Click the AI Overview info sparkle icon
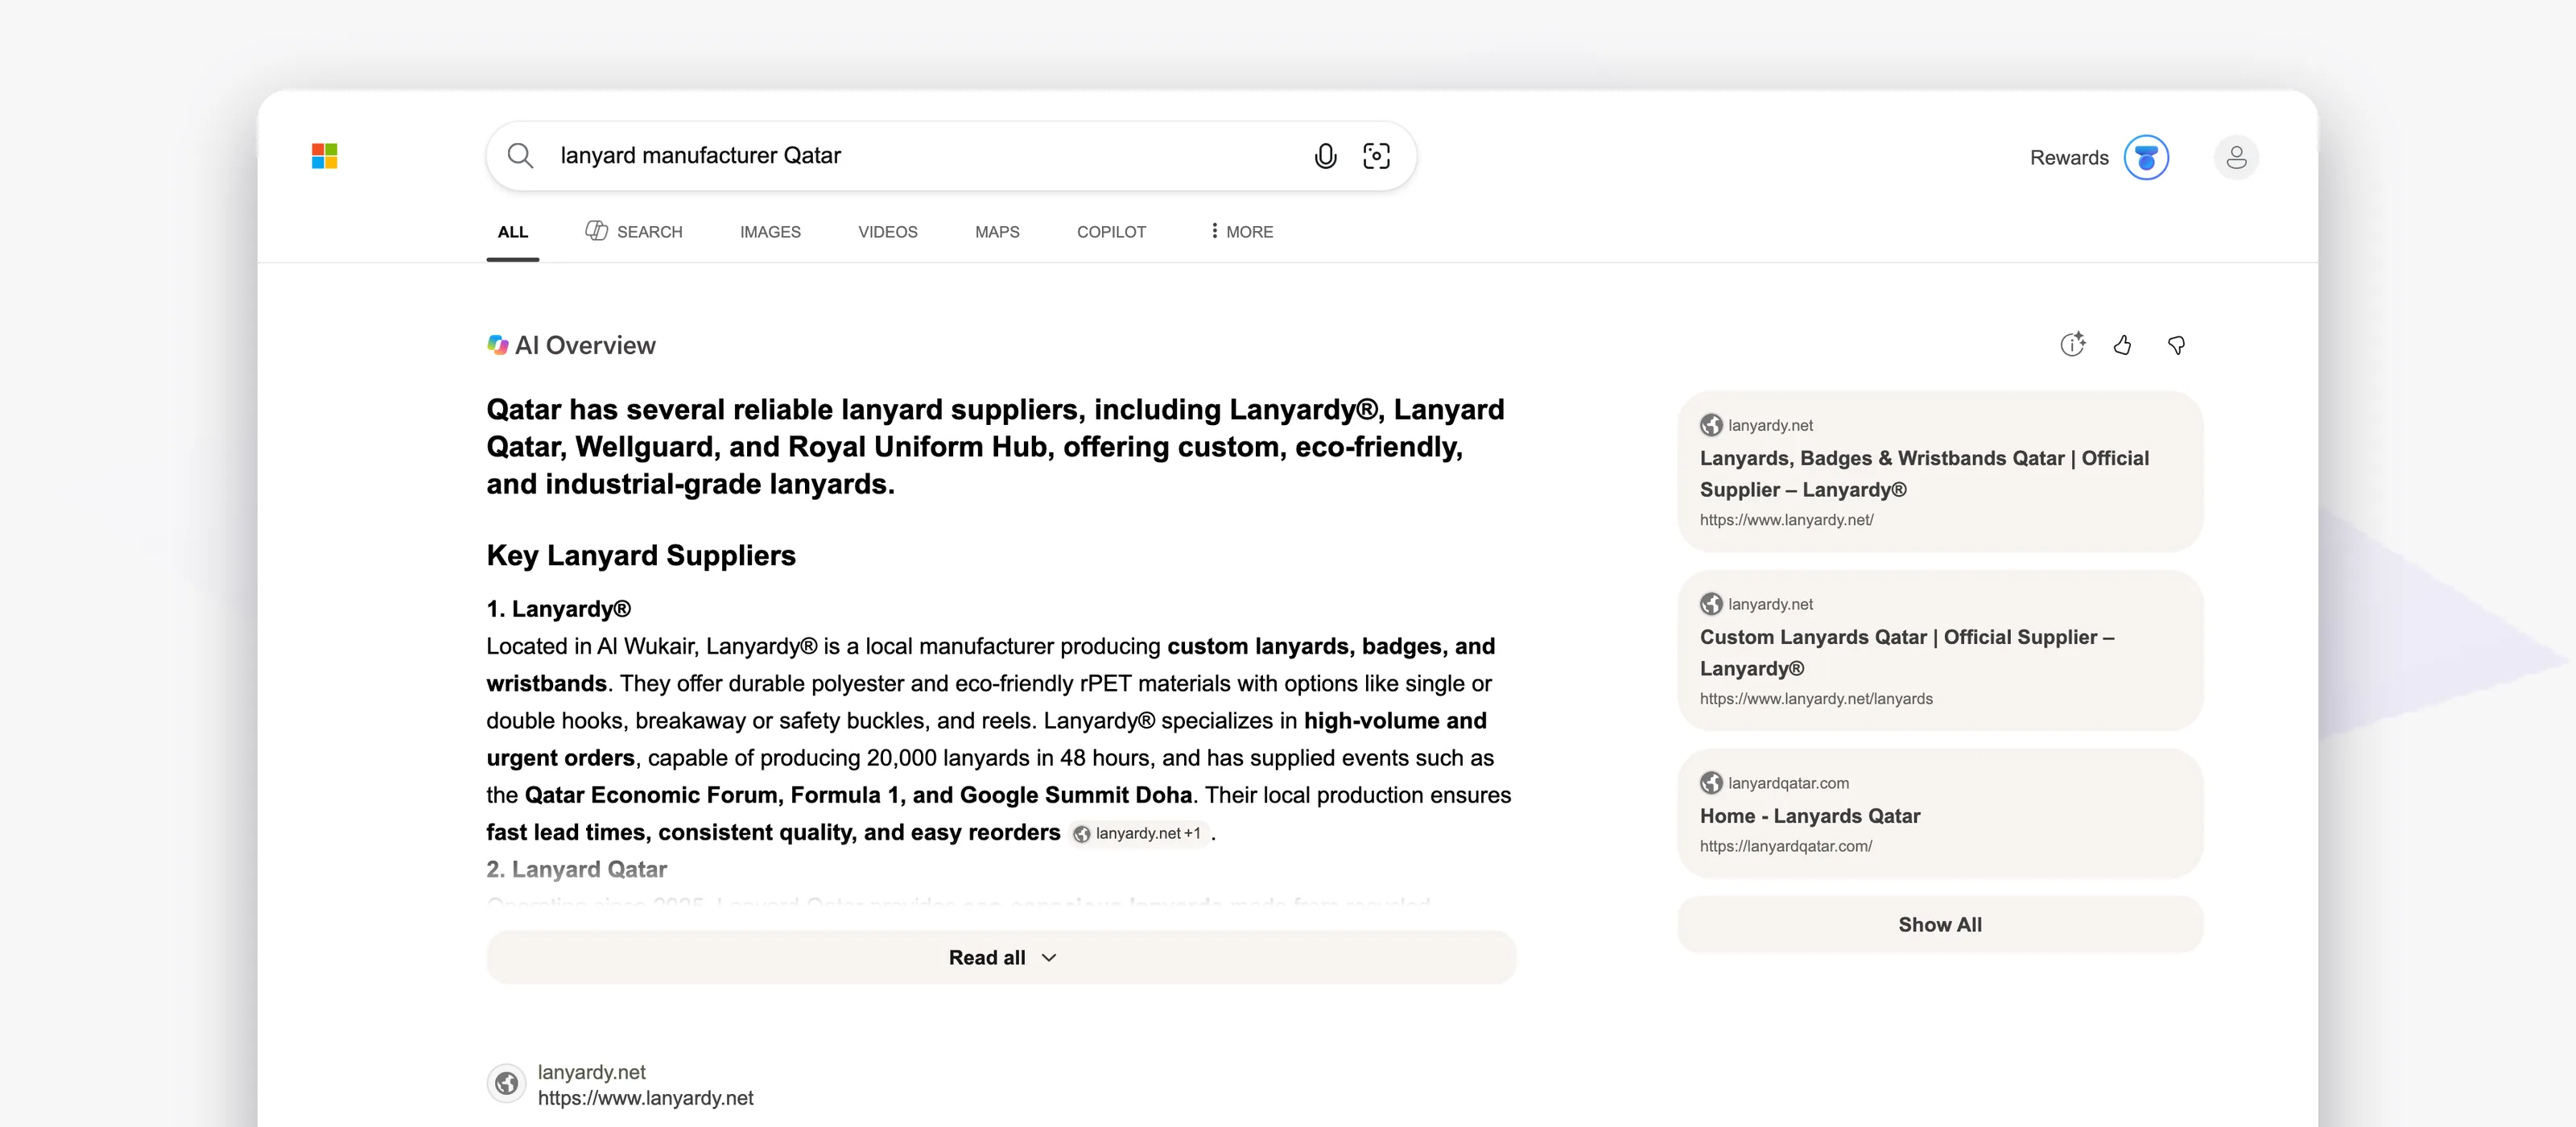This screenshot has height=1127, width=2576. [x=2072, y=344]
